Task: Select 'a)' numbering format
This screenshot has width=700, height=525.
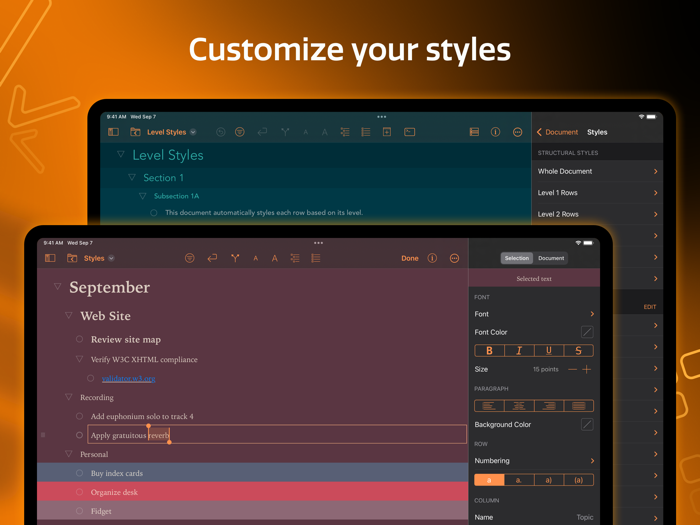Action: pos(549,480)
